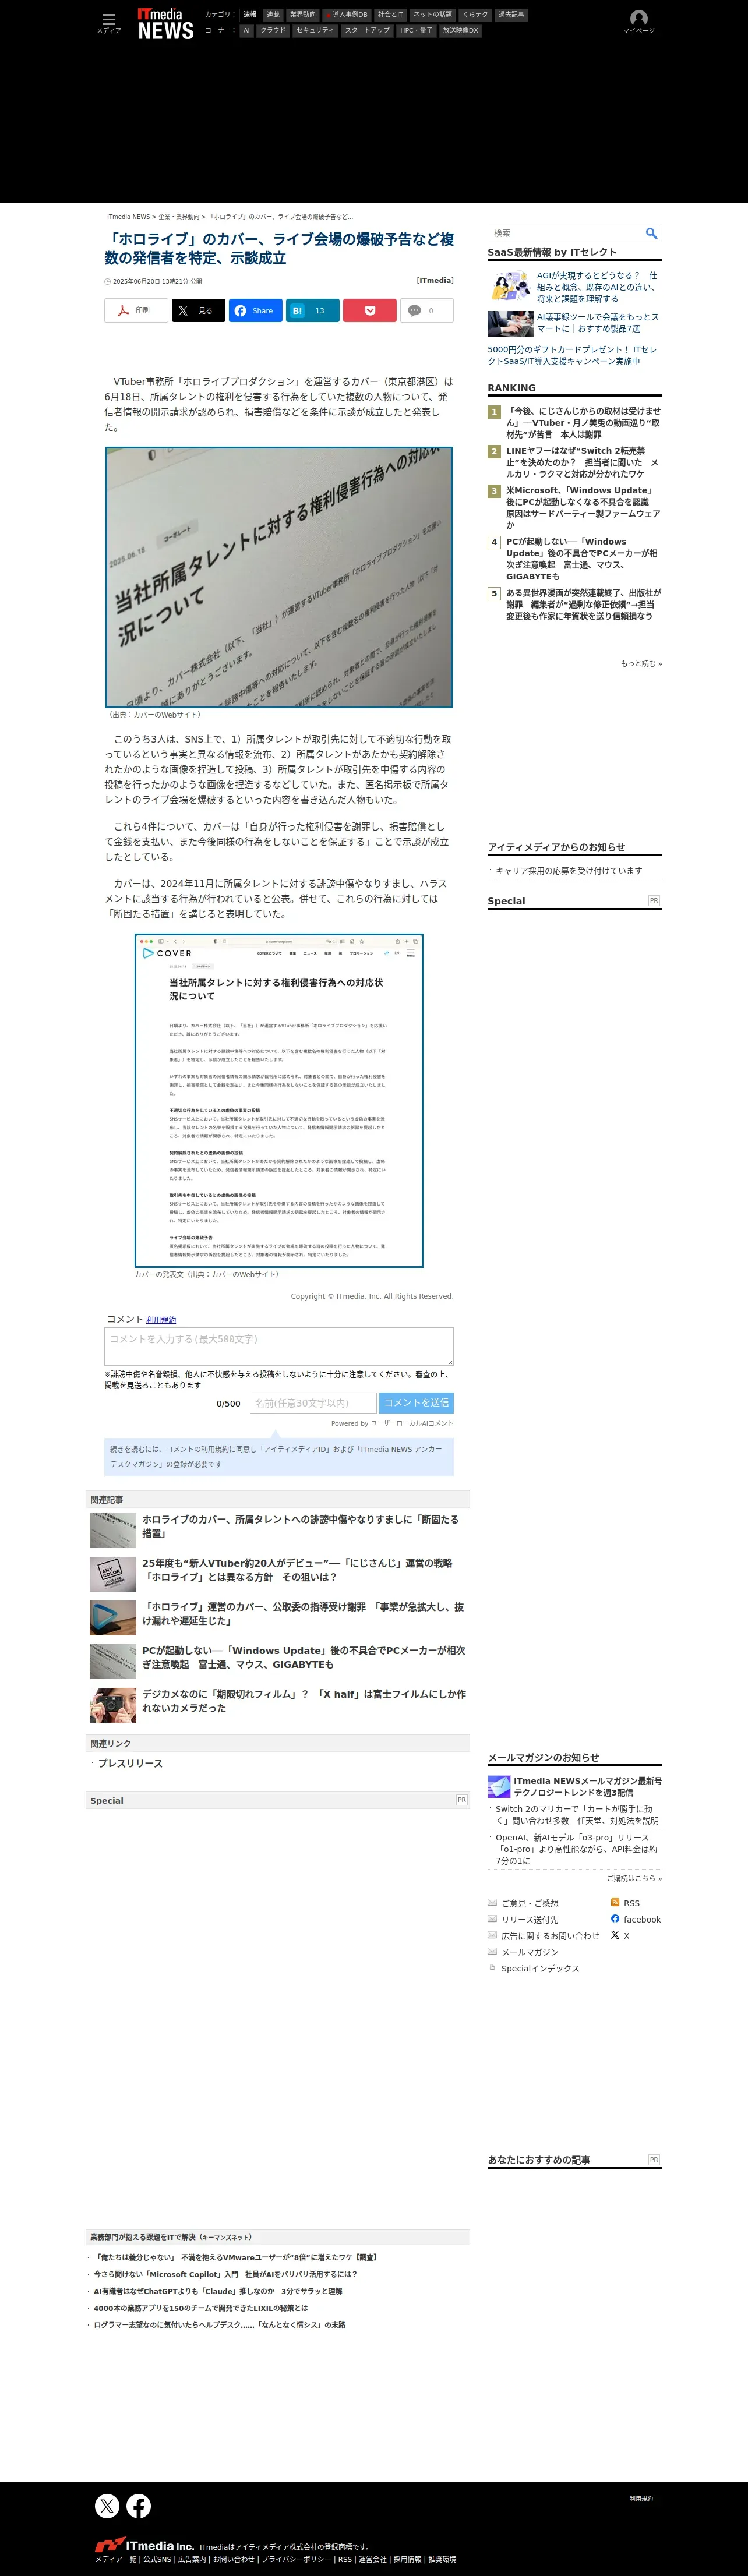Open 5000円分のギフトカード campaign link
The height and width of the screenshot is (2576, 748).
point(572,356)
